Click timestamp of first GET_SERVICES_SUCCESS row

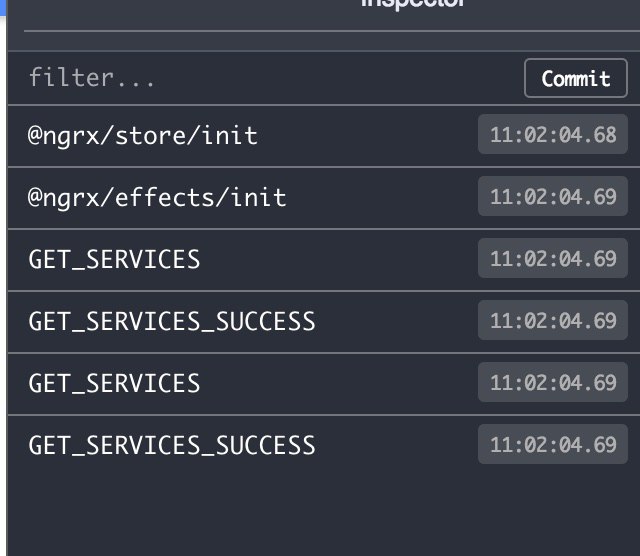553,320
